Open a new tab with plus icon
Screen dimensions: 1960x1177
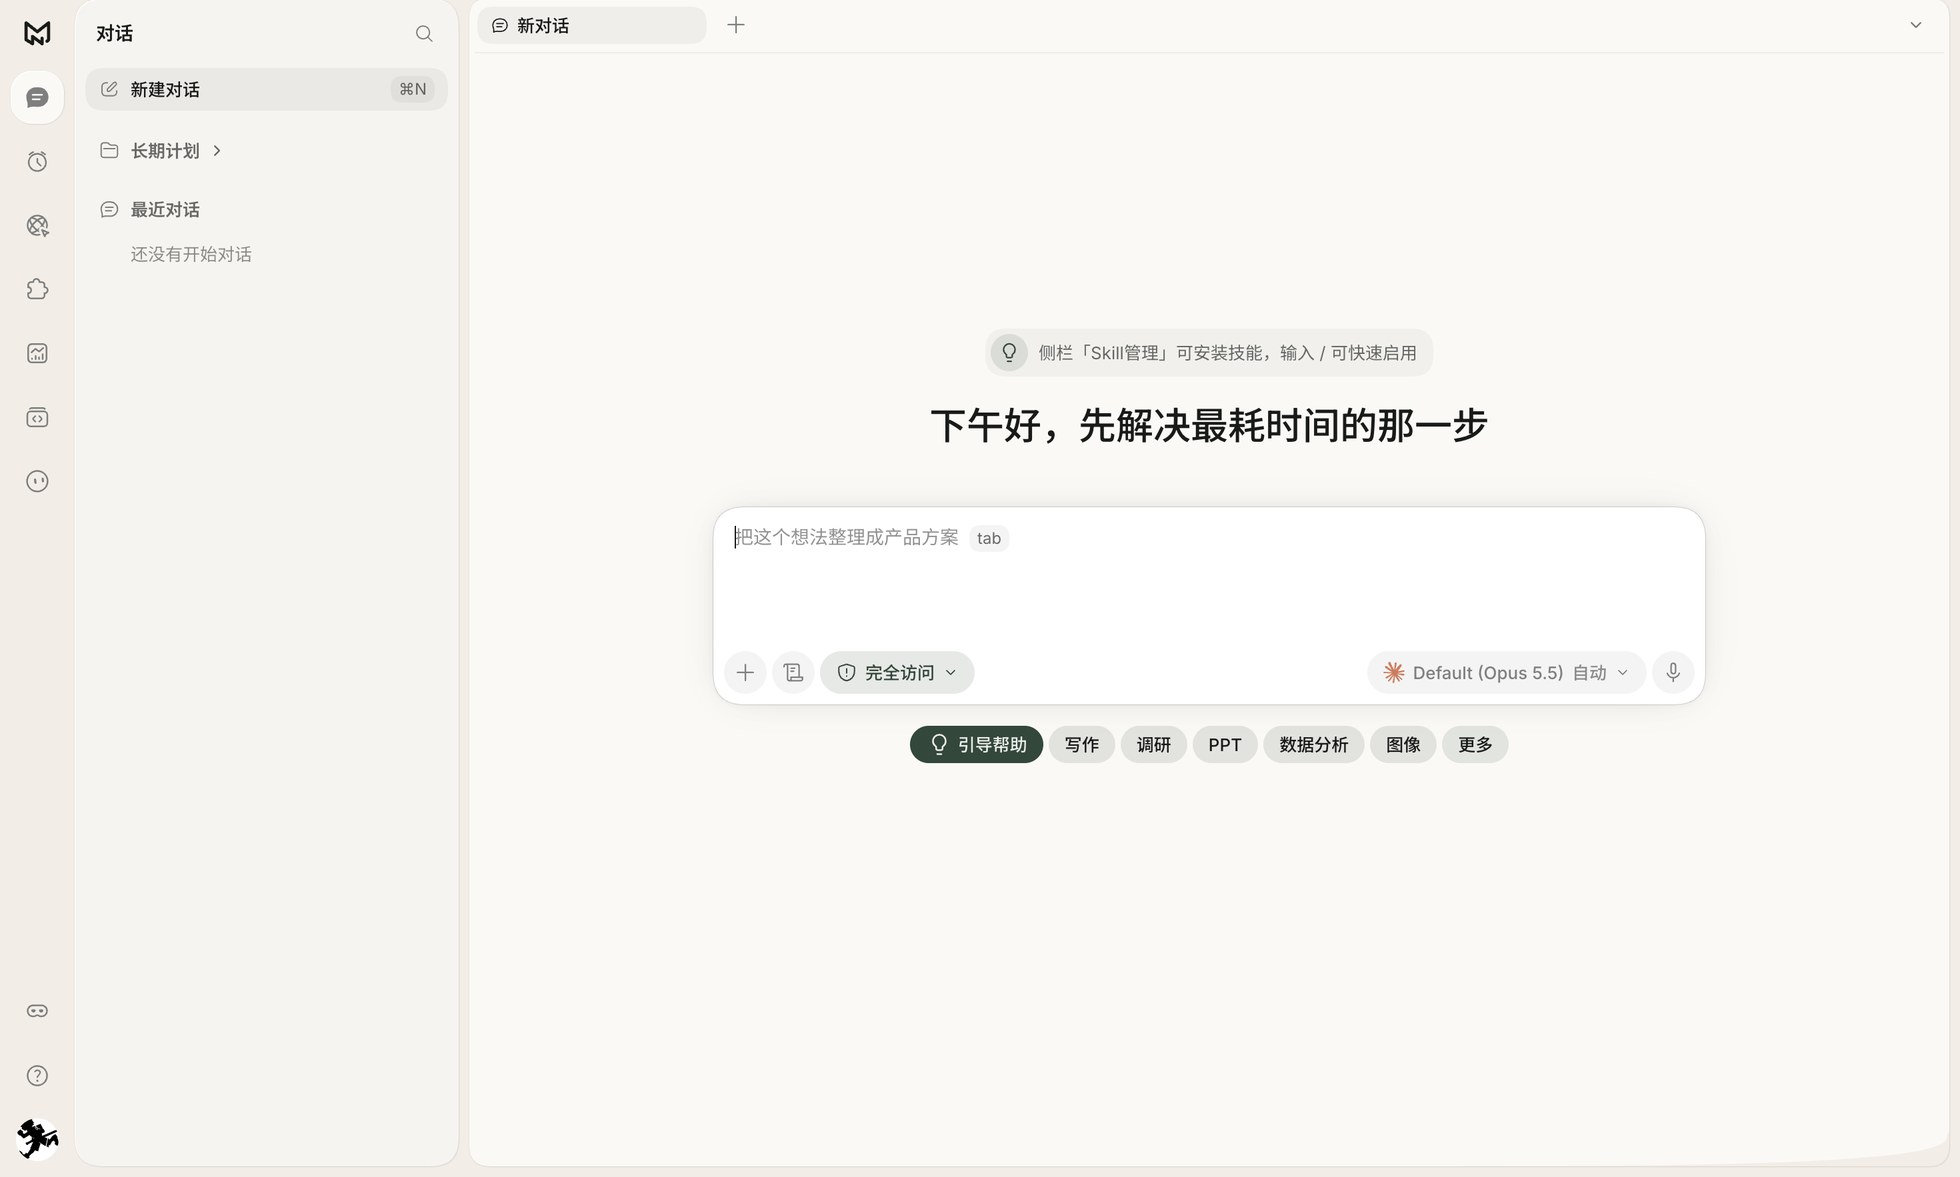(736, 25)
